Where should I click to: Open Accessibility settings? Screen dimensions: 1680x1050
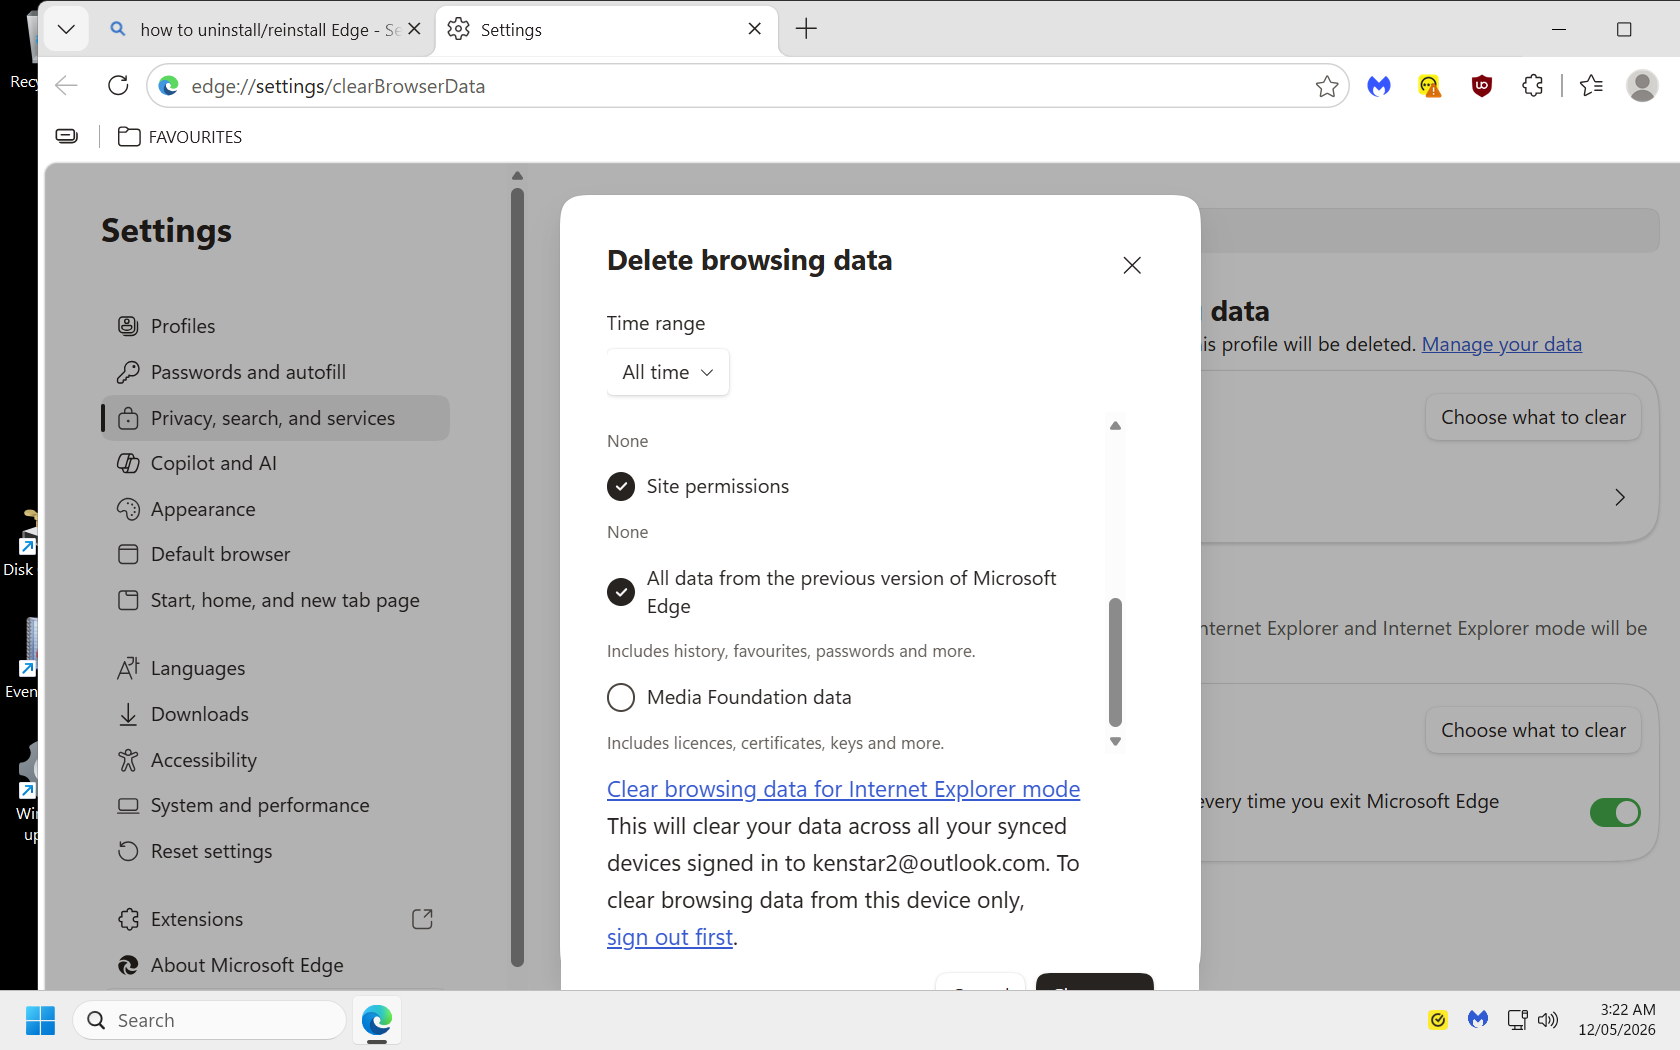(276, 760)
